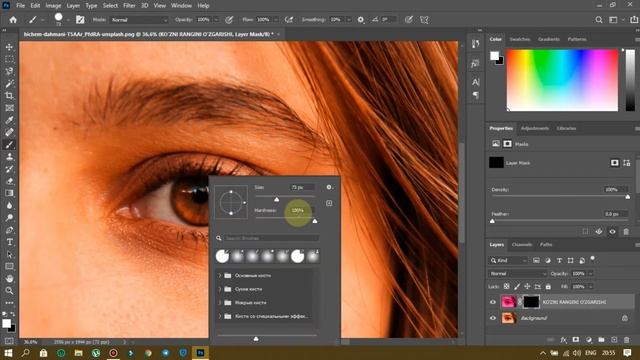This screenshot has width=640, height=360.
Task: Select the Lasso tool
Action: (x=9, y=71)
